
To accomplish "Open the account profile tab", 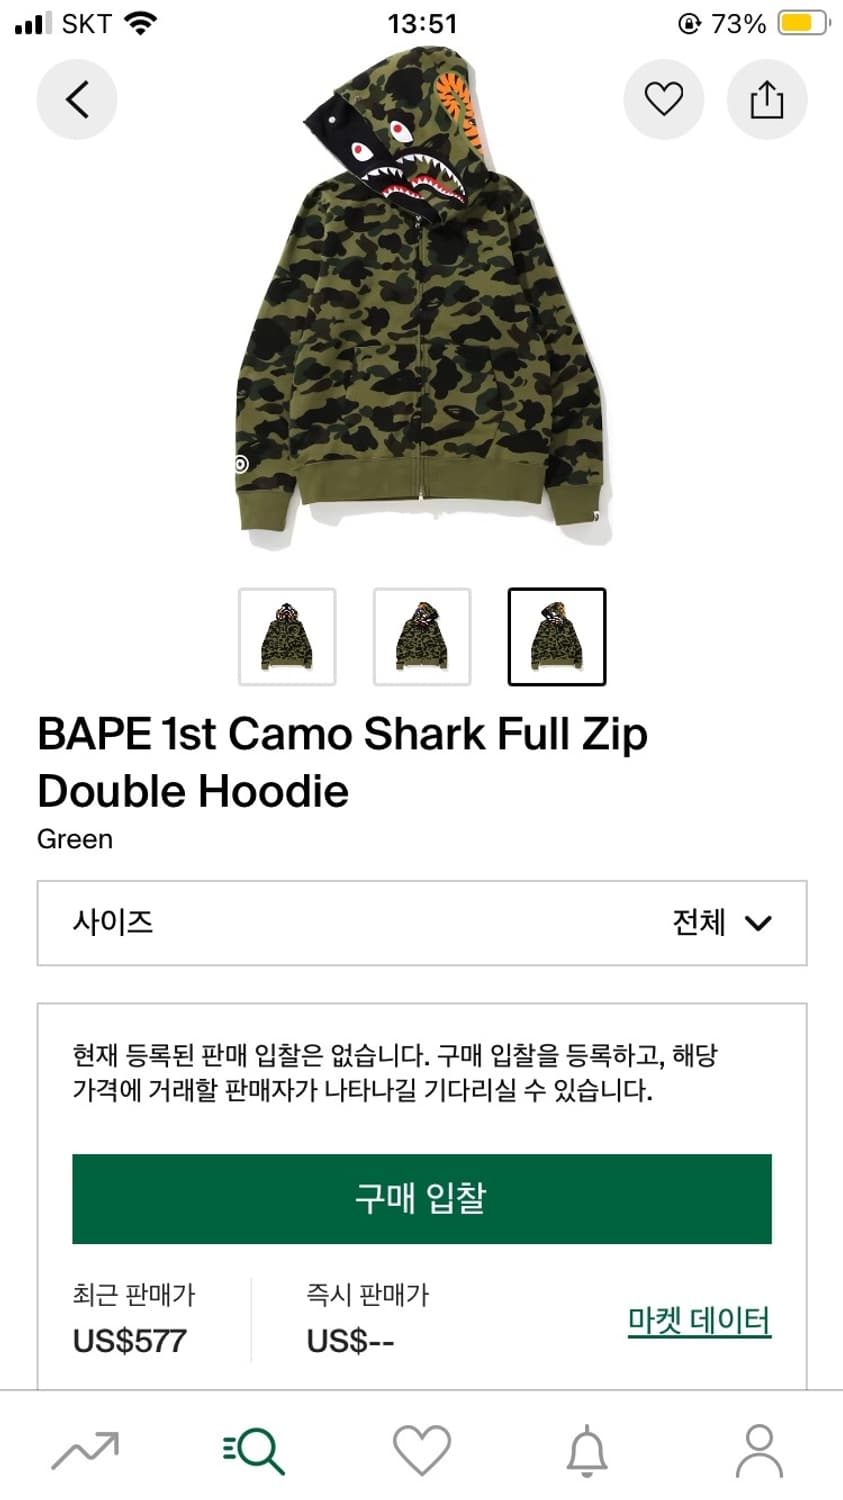I will [759, 1451].
